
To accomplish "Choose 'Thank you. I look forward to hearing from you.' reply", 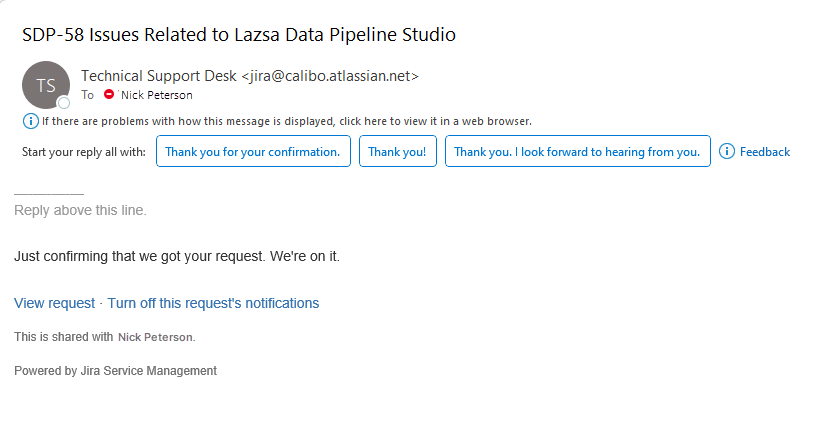I will point(578,152).
